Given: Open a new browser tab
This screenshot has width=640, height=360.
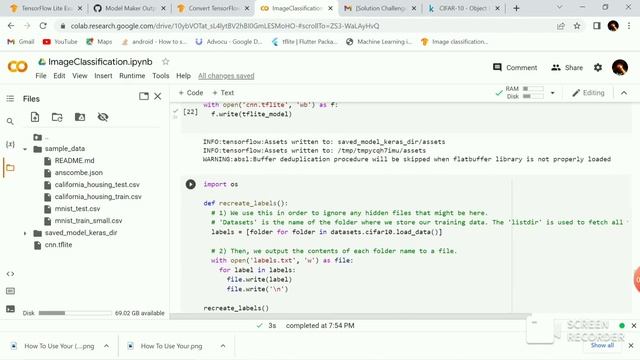Looking at the screenshot, I should point(516,8).
